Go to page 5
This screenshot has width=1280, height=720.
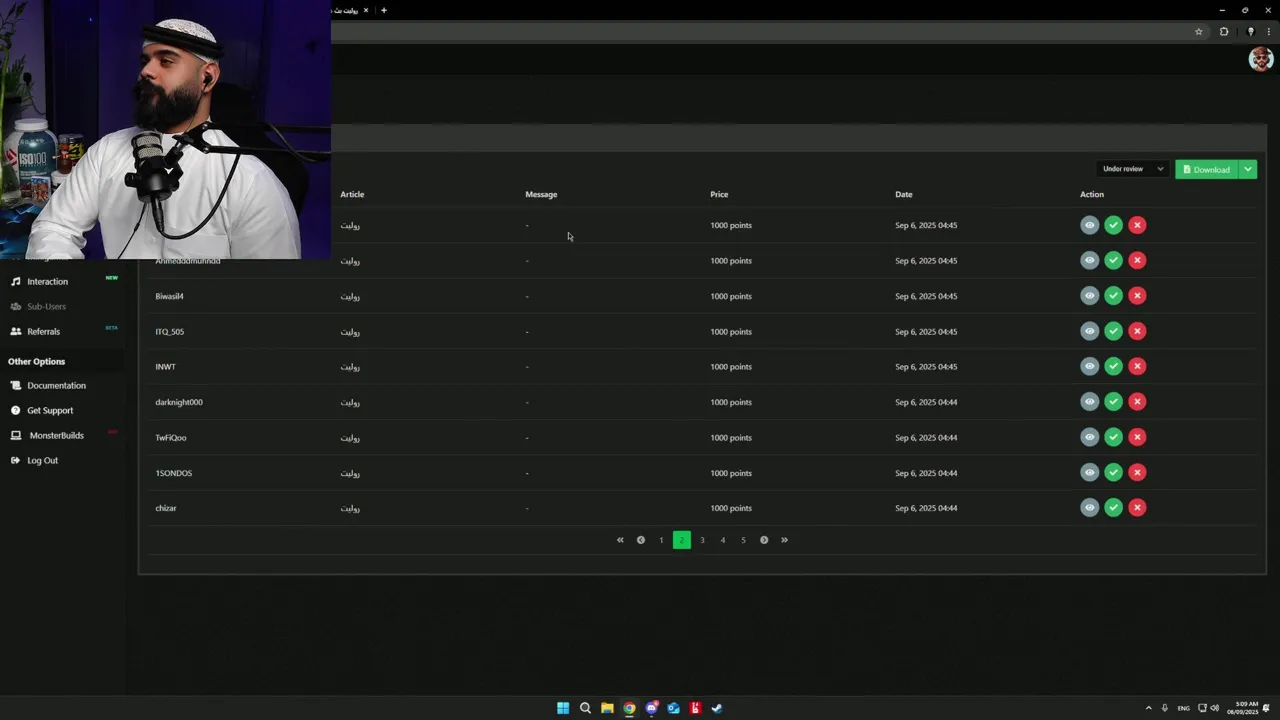[743, 540]
